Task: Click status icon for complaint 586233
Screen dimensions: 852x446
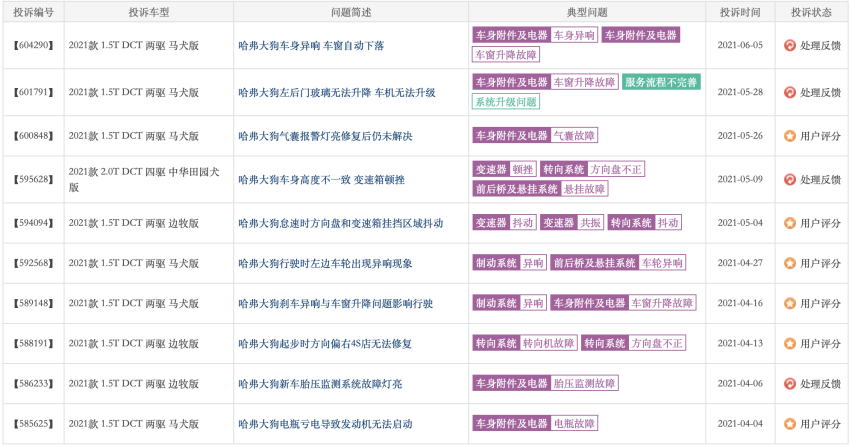Action: pos(790,384)
